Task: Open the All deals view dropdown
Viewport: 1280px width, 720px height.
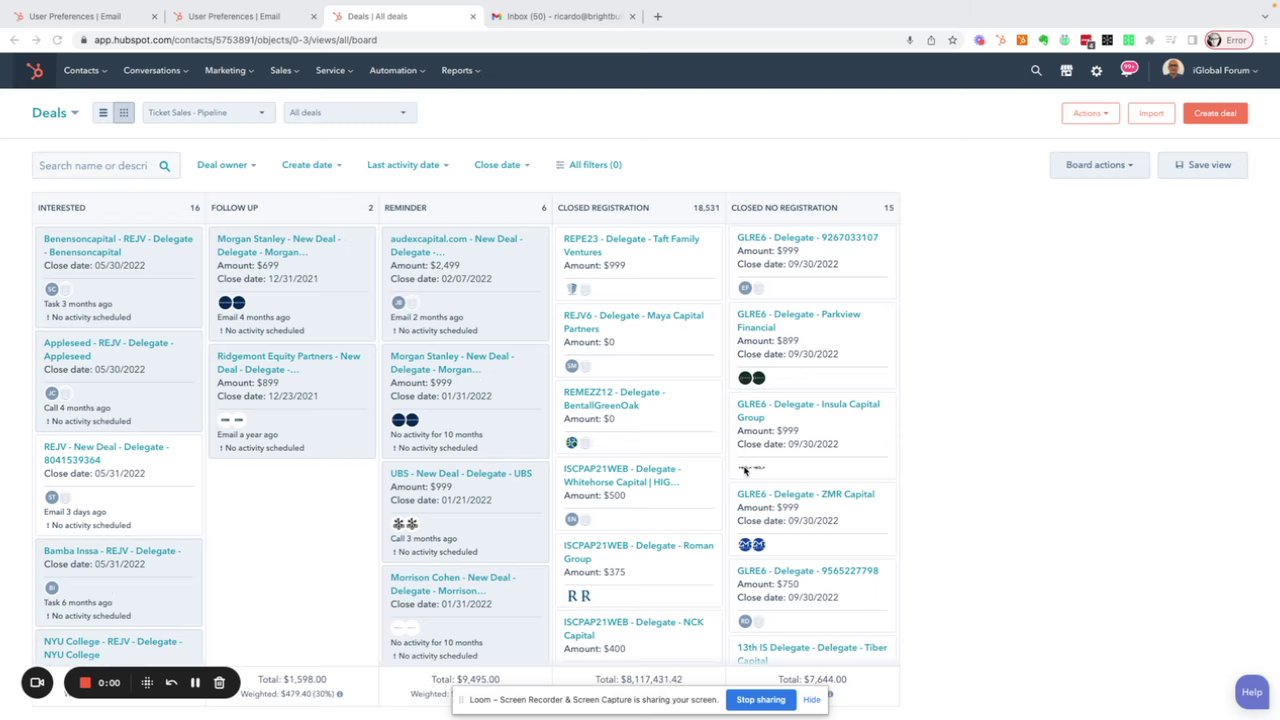Action: click(x=348, y=113)
